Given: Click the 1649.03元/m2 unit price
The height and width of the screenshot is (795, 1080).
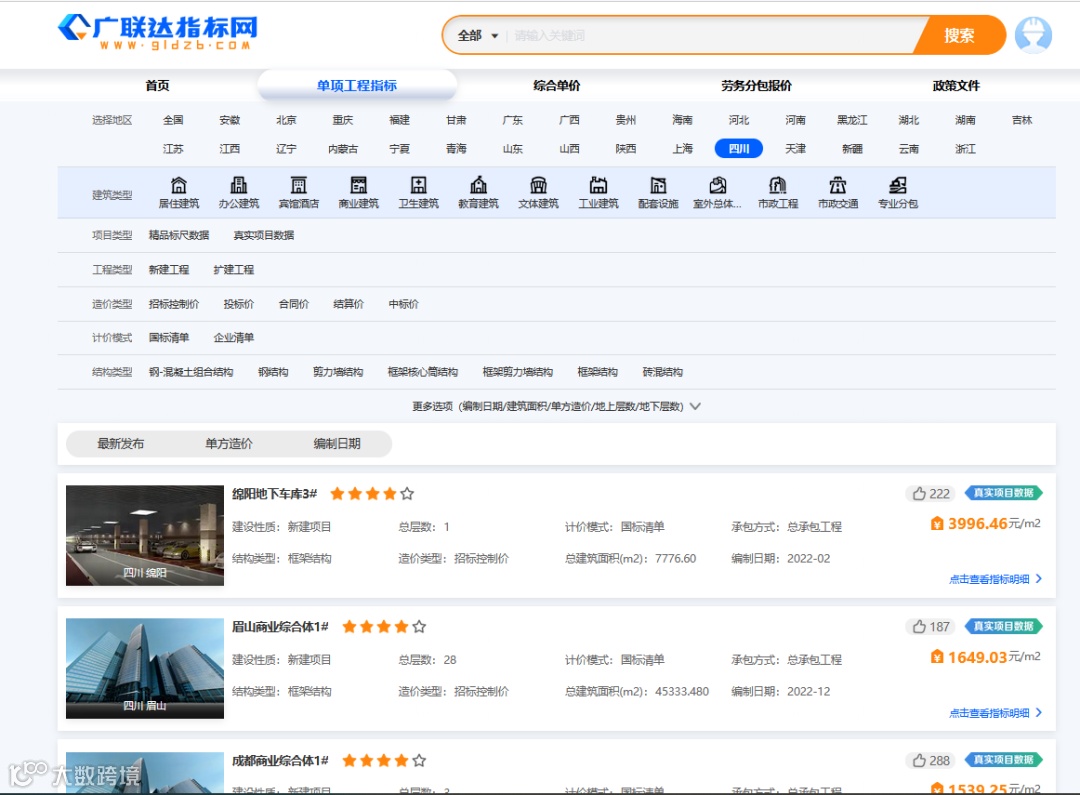Looking at the screenshot, I should click(986, 657).
